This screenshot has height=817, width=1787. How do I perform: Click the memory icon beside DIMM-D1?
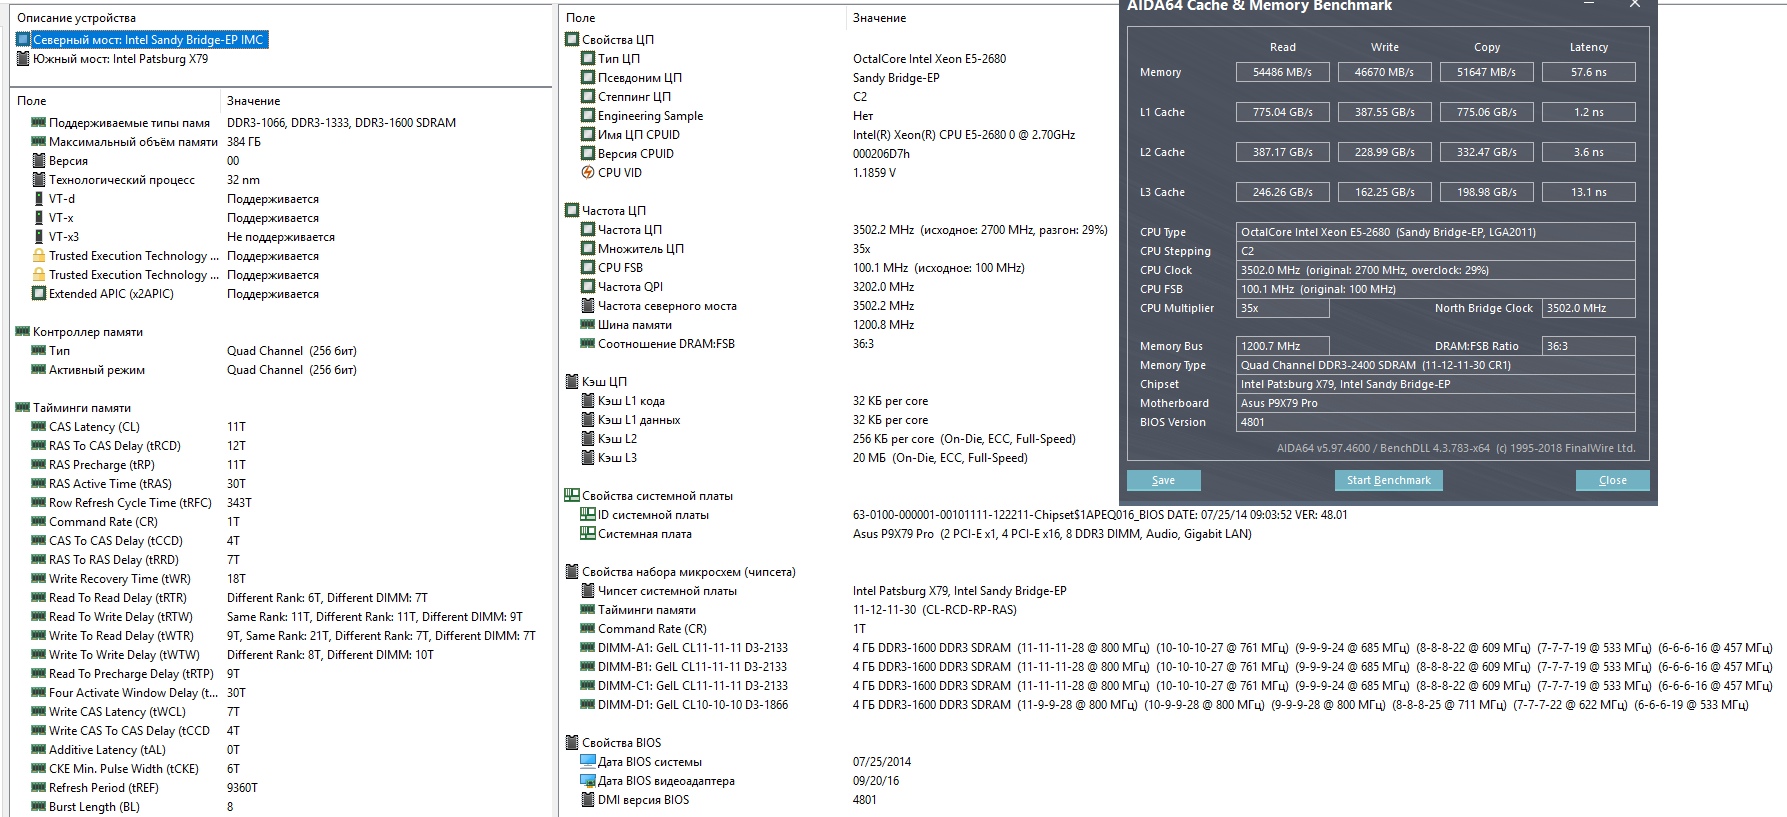[588, 705]
